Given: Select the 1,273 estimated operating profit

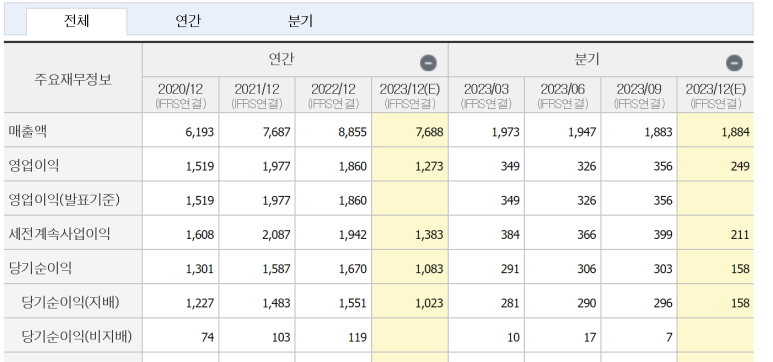Looking at the screenshot, I should point(429,166).
